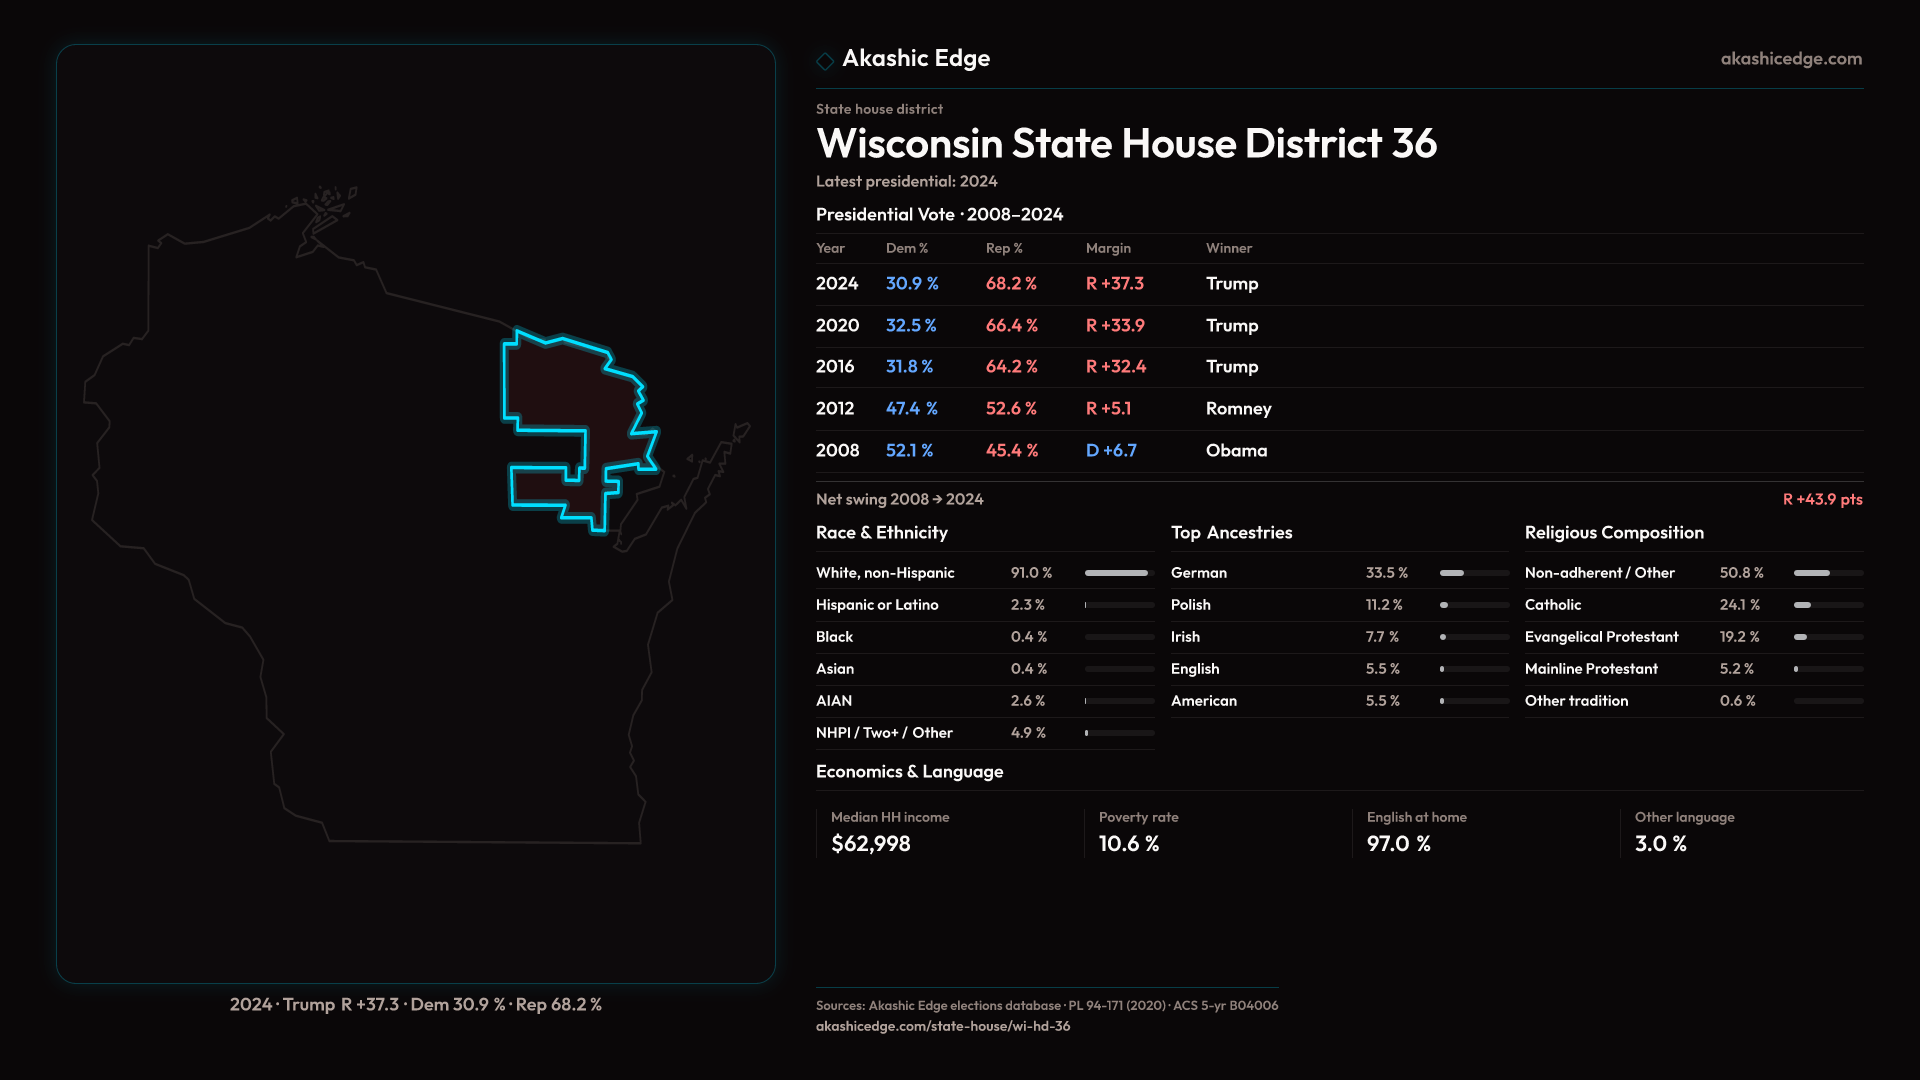Image resolution: width=1920 pixels, height=1080 pixels.
Task: Click the White, non-Hispanic percentage bar
Action: (1118, 573)
